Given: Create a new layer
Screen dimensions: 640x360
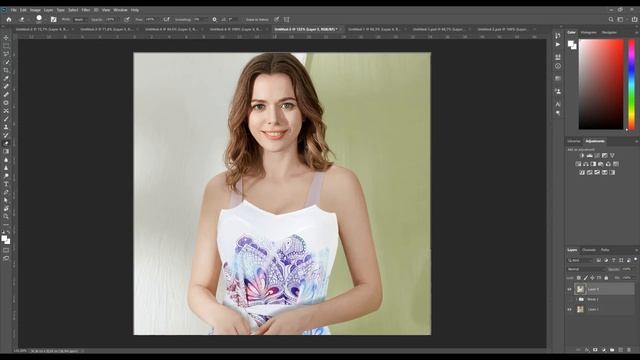Looking at the screenshot, I should [620, 350].
